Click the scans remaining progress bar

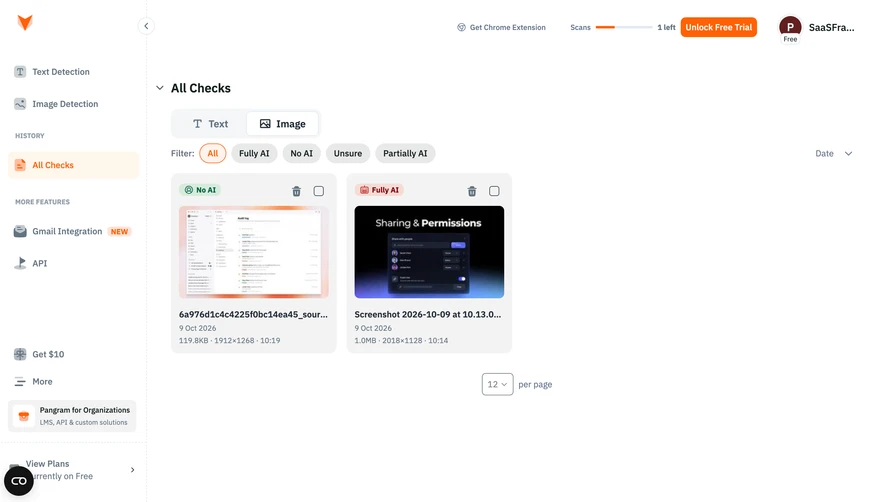(624, 27)
